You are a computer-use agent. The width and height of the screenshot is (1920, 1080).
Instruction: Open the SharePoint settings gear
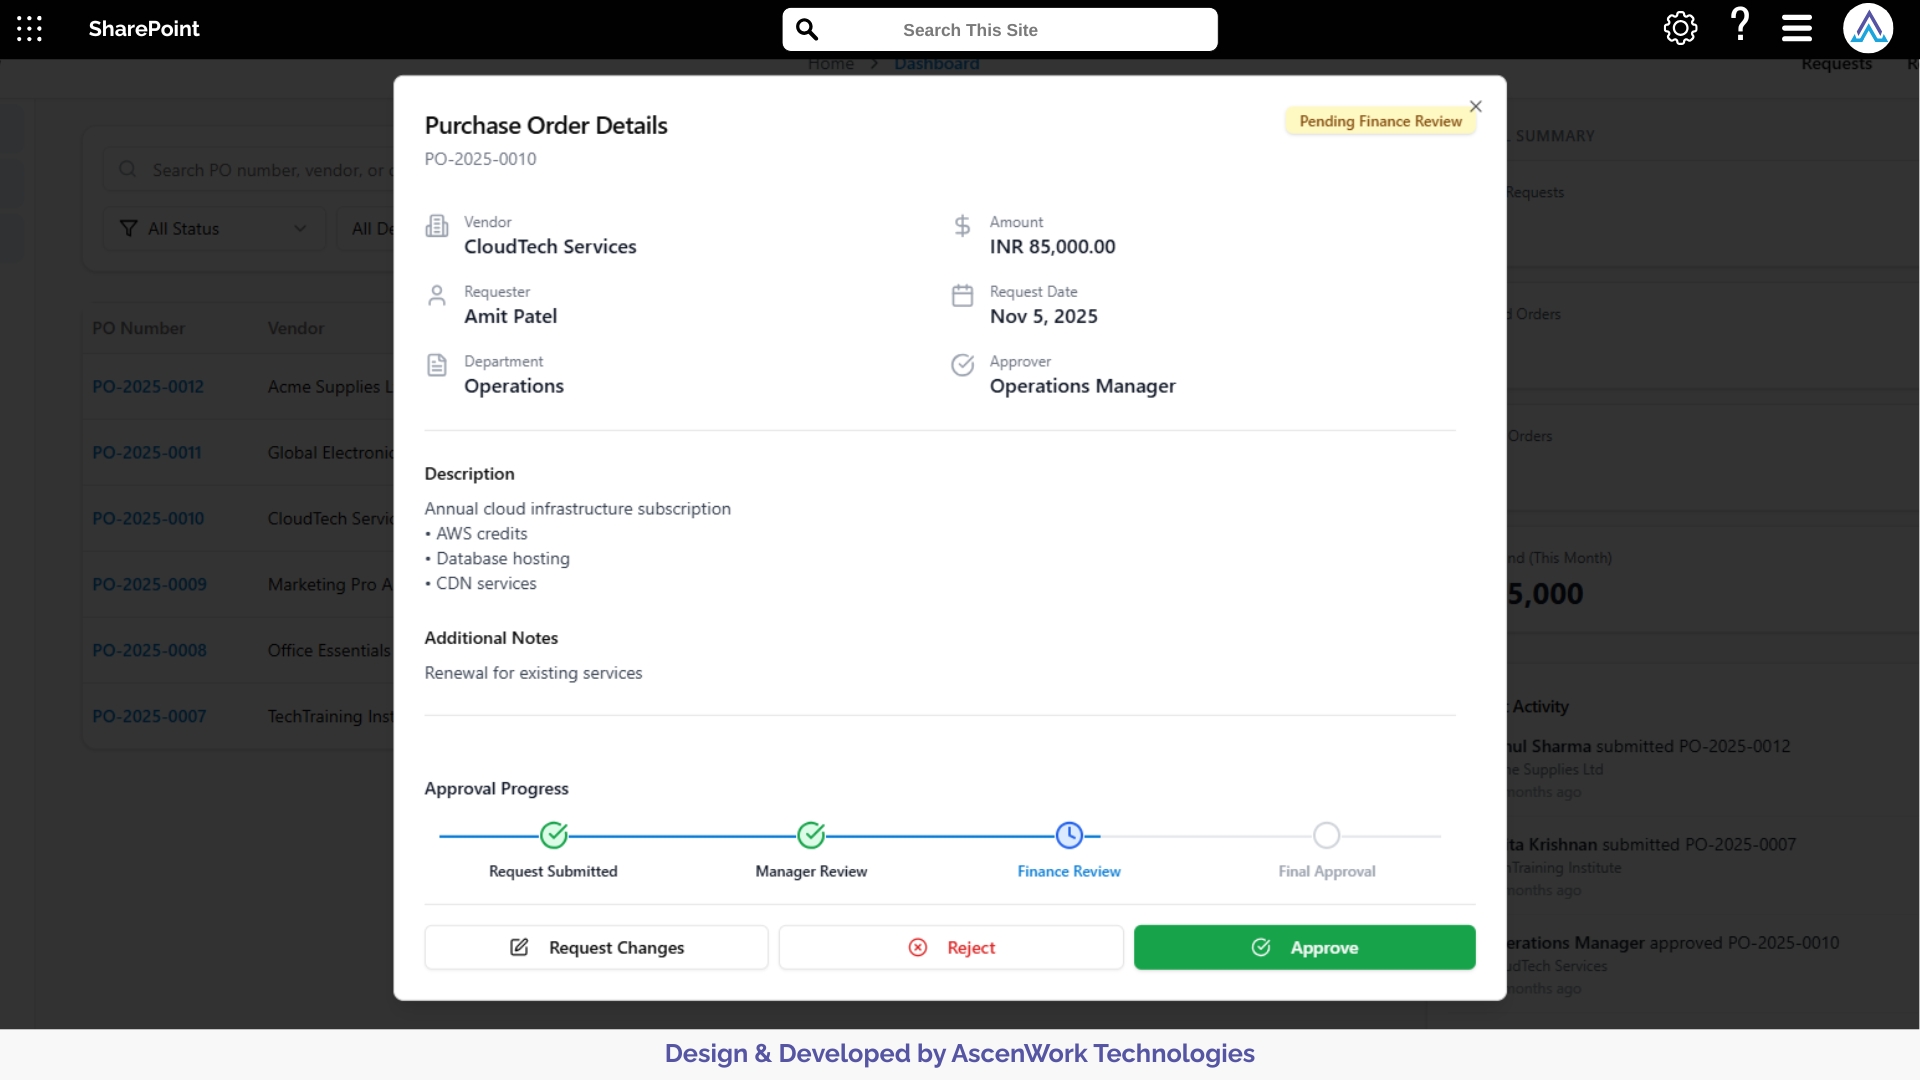(x=1680, y=28)
